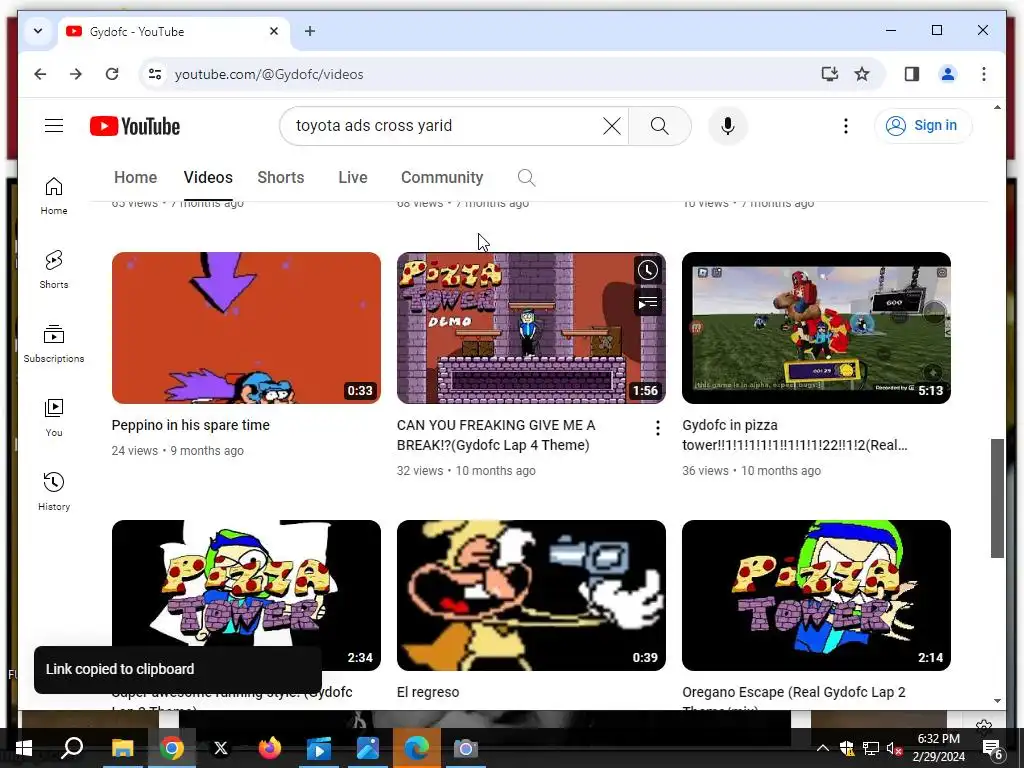Open Shorts in the left sidebar
This screenshot has width=1024, height=768.
click(54, 270)
